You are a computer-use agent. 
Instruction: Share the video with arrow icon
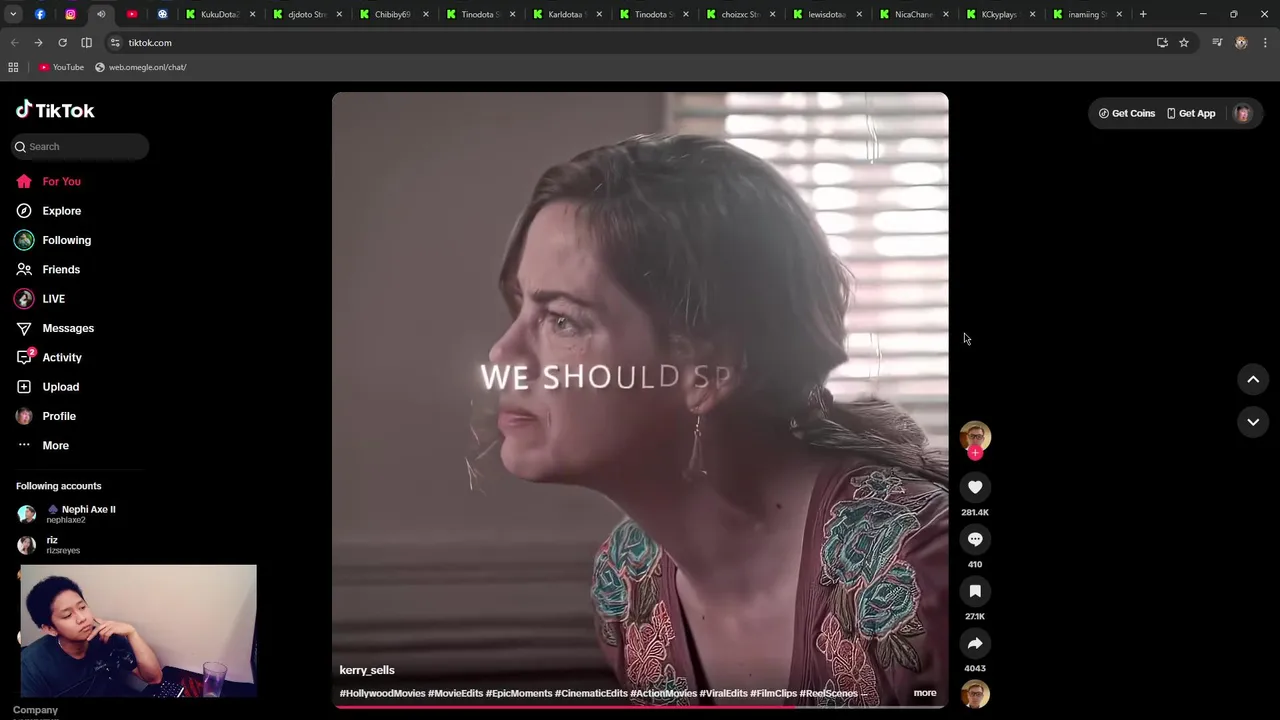pyautogui.click(x=975, y=643)
